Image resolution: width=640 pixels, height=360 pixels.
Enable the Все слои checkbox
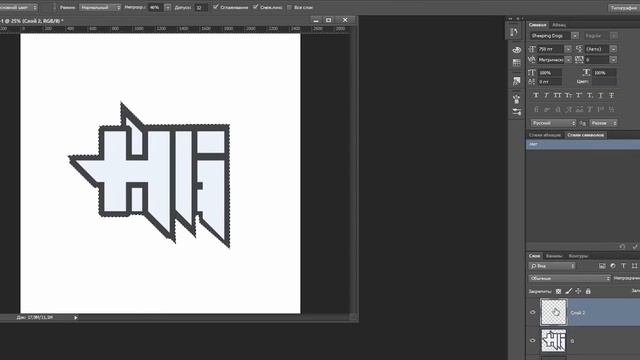tap(289, 7)
